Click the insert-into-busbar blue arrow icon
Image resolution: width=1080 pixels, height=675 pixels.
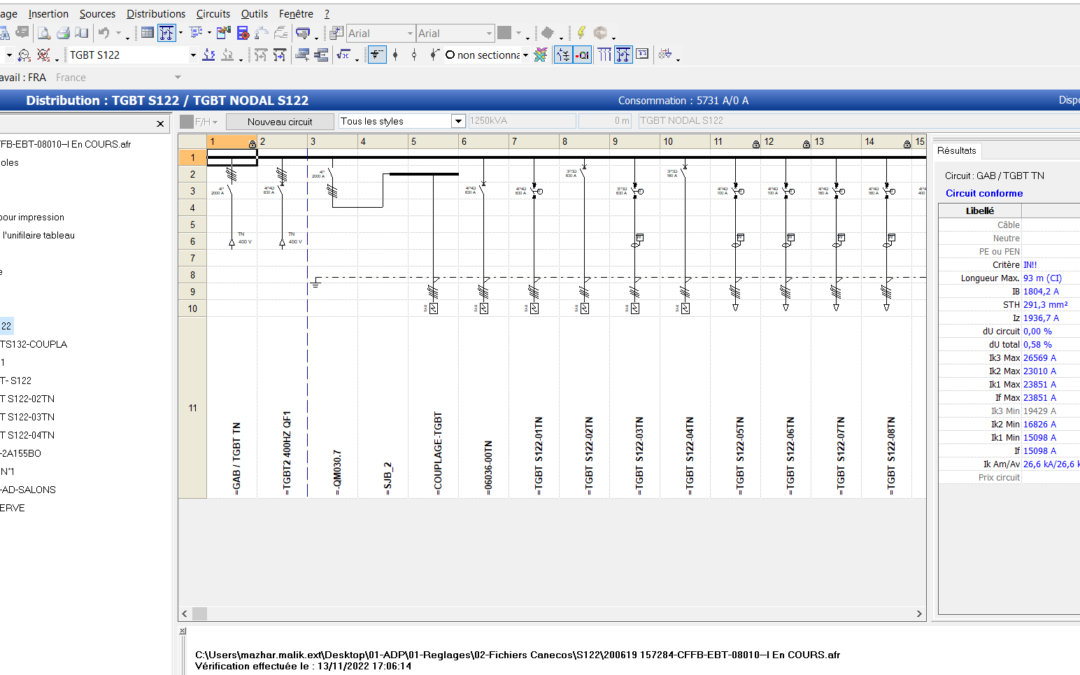click(x=280, y=54)
